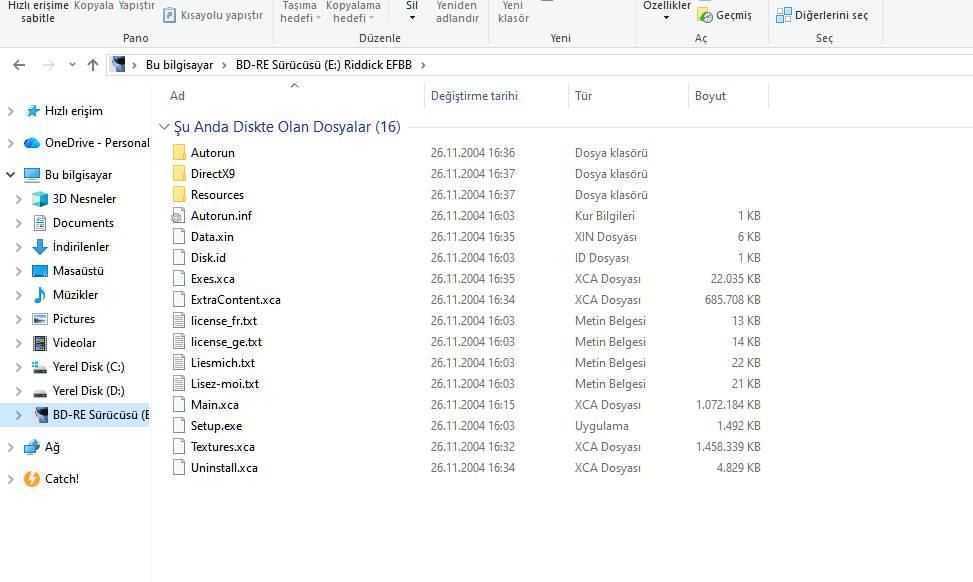Select Setup.exe application

(x=217, y=426)
